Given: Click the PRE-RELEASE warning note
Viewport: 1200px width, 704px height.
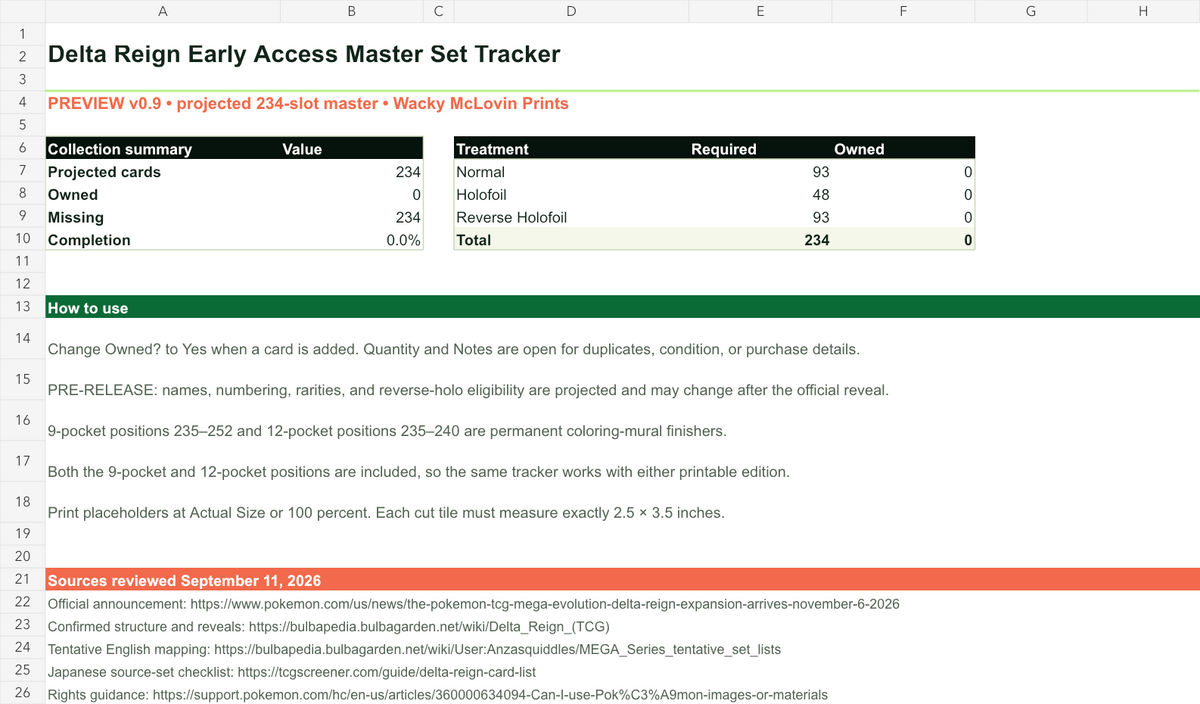Looking at the screenshot, I should (467, 390).
